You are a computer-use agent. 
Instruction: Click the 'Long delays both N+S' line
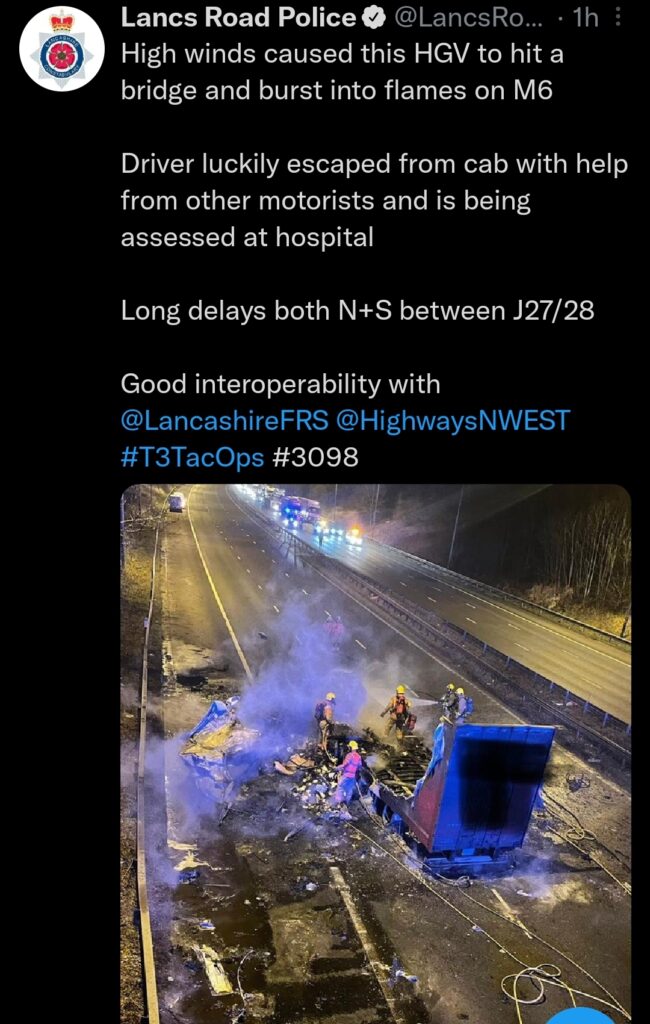tap(357, 311)
